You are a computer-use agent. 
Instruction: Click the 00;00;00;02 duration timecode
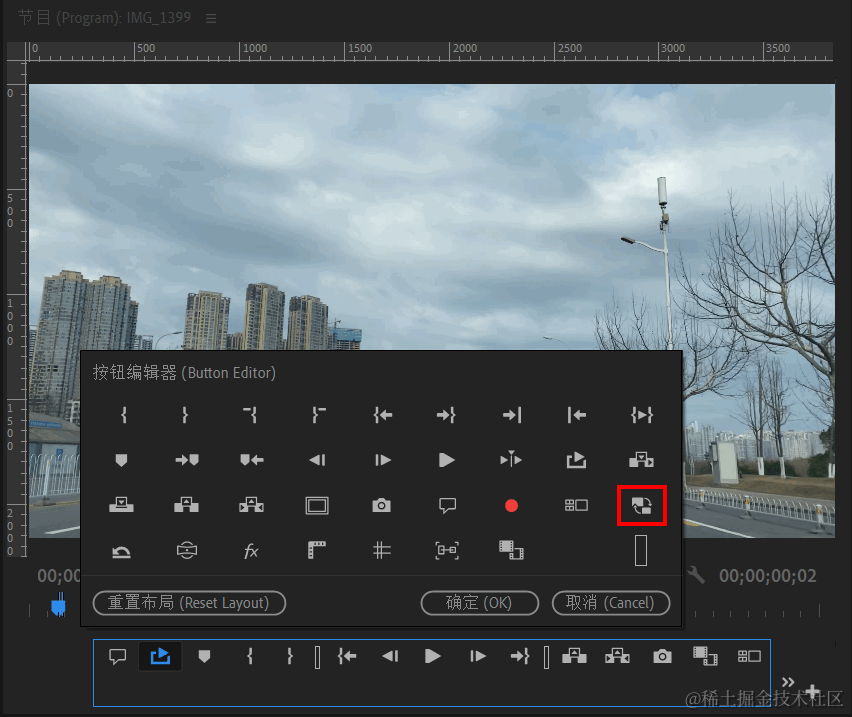tap(767, 576)
